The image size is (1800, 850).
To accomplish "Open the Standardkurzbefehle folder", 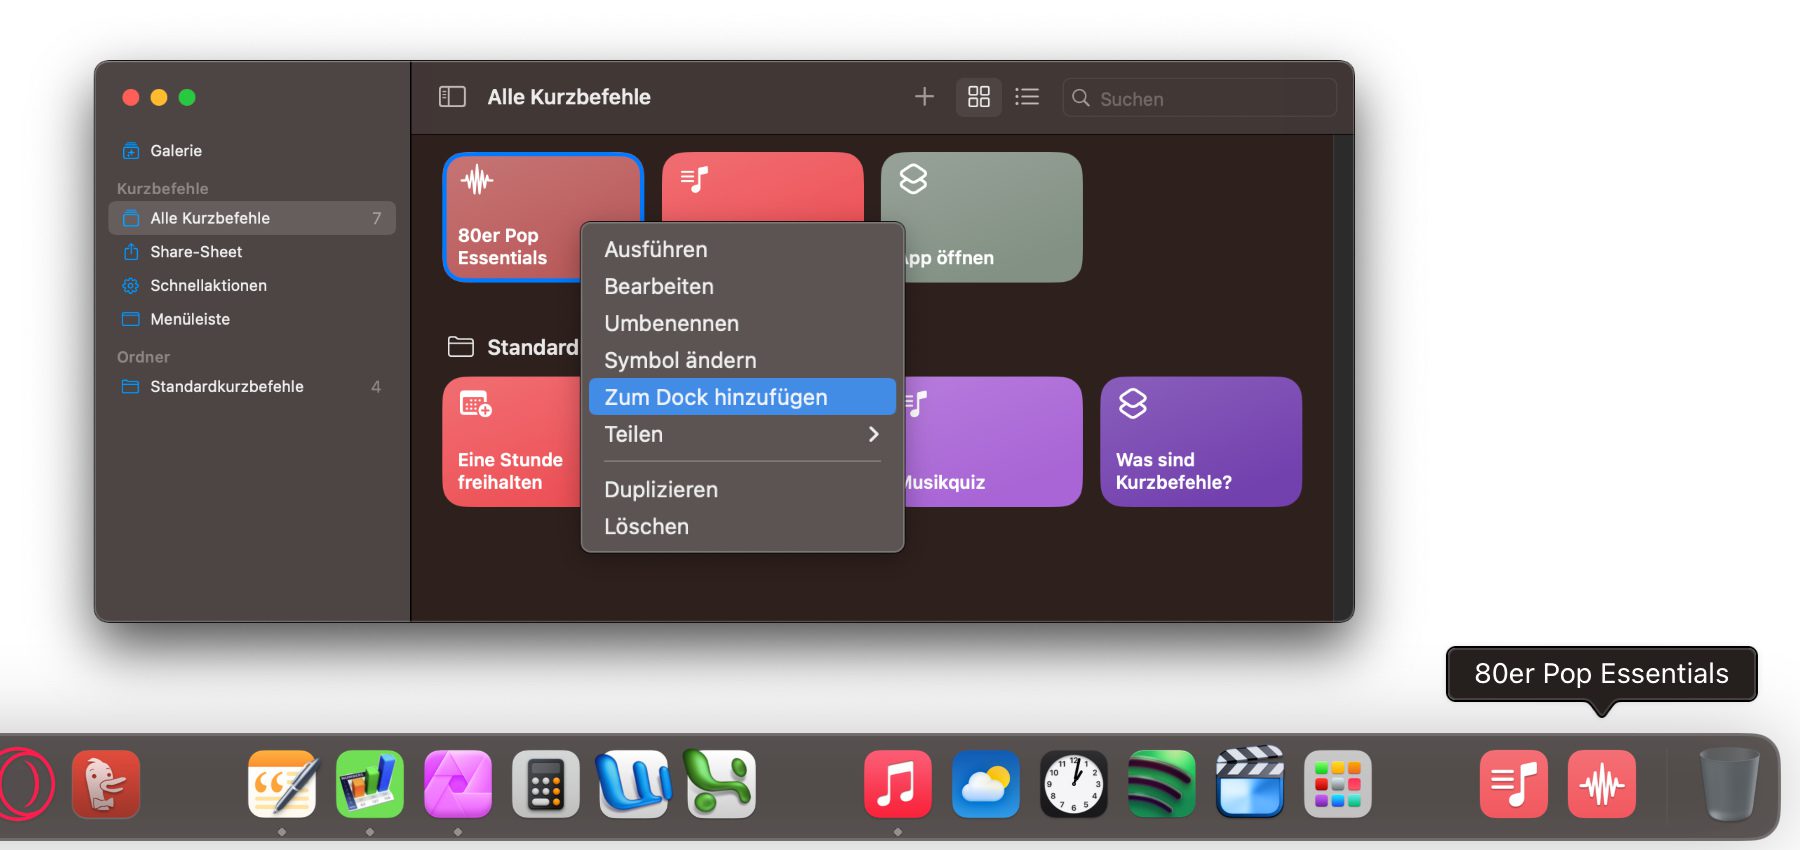I will [227, 387].
